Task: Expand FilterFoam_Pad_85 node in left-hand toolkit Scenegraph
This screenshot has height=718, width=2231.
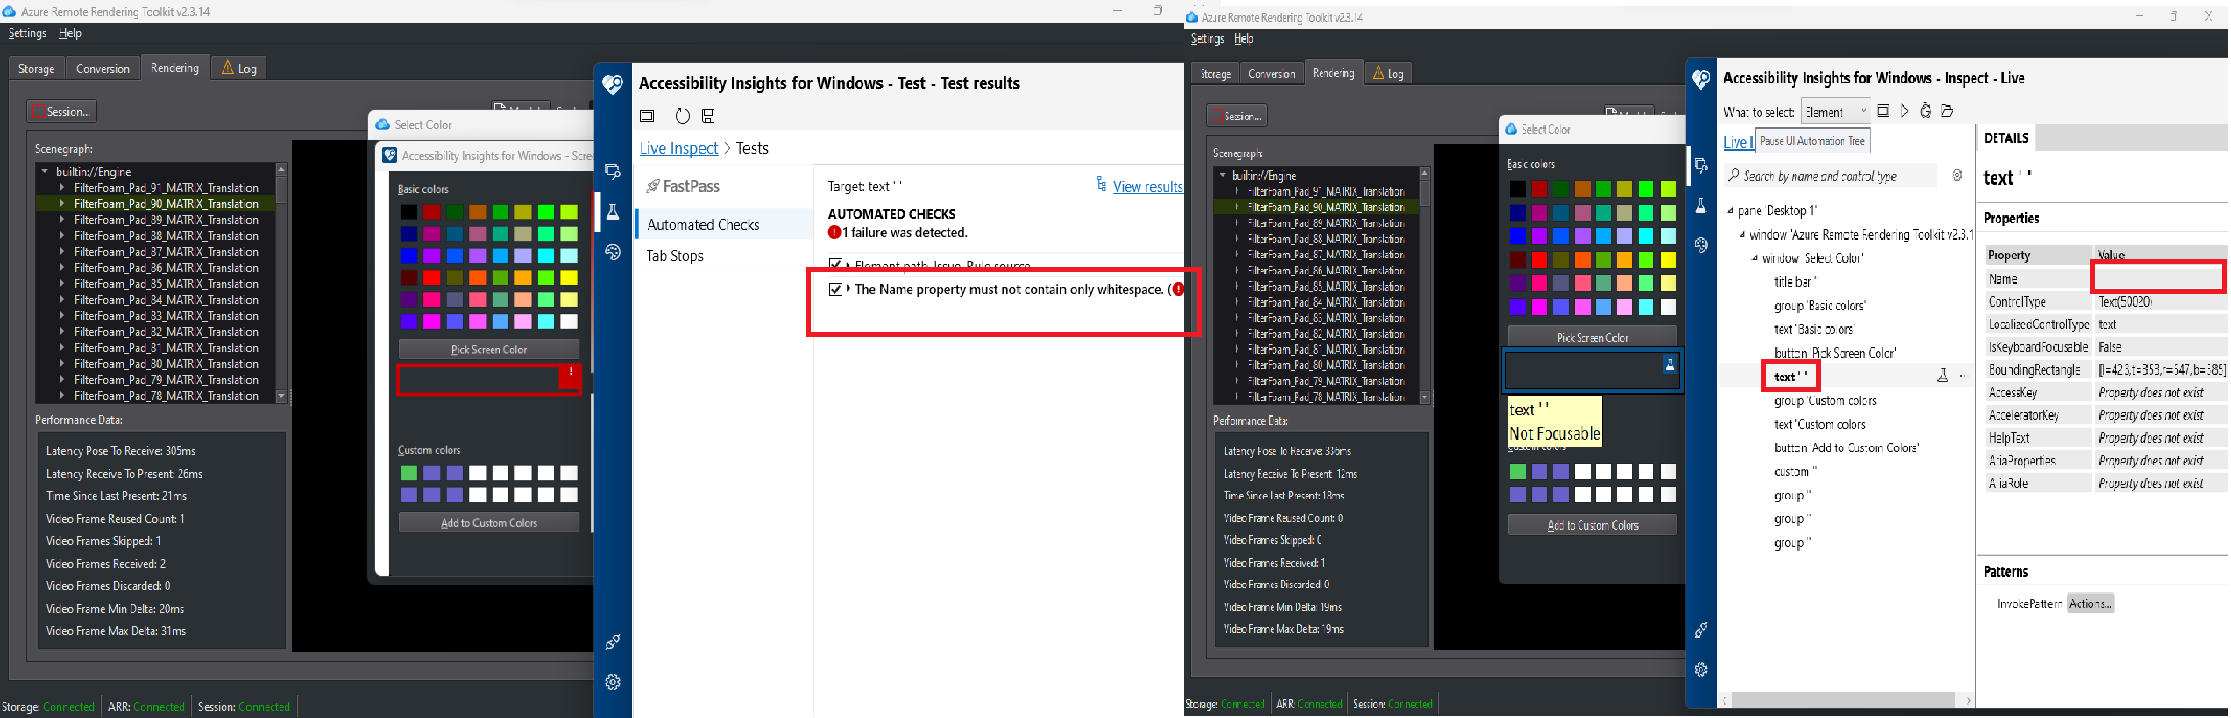Action: click(x=62, y=284)
